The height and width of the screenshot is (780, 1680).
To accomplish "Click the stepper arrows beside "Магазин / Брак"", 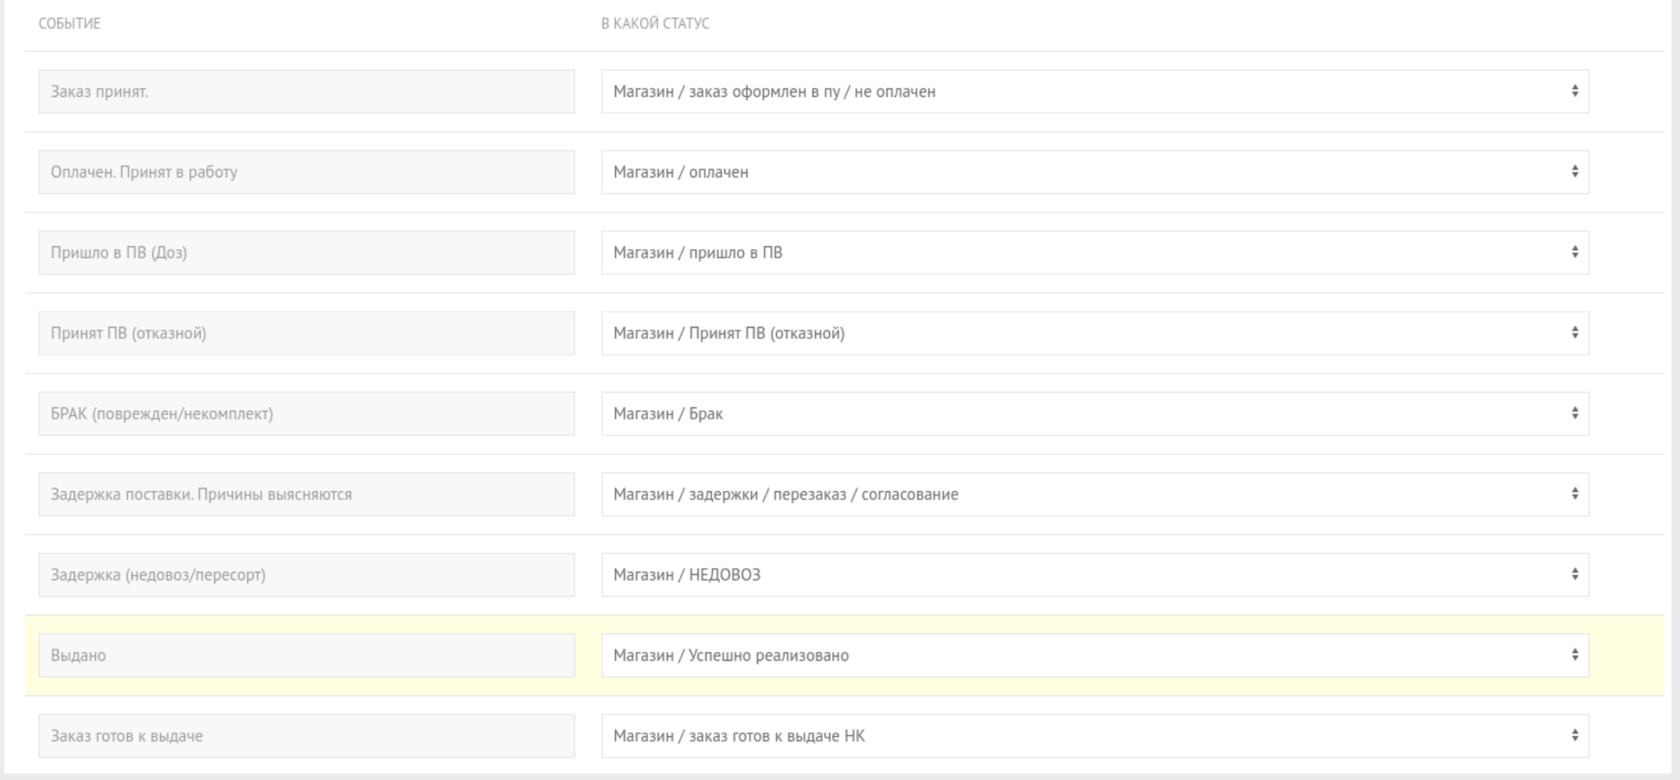I will [1576, 413].
